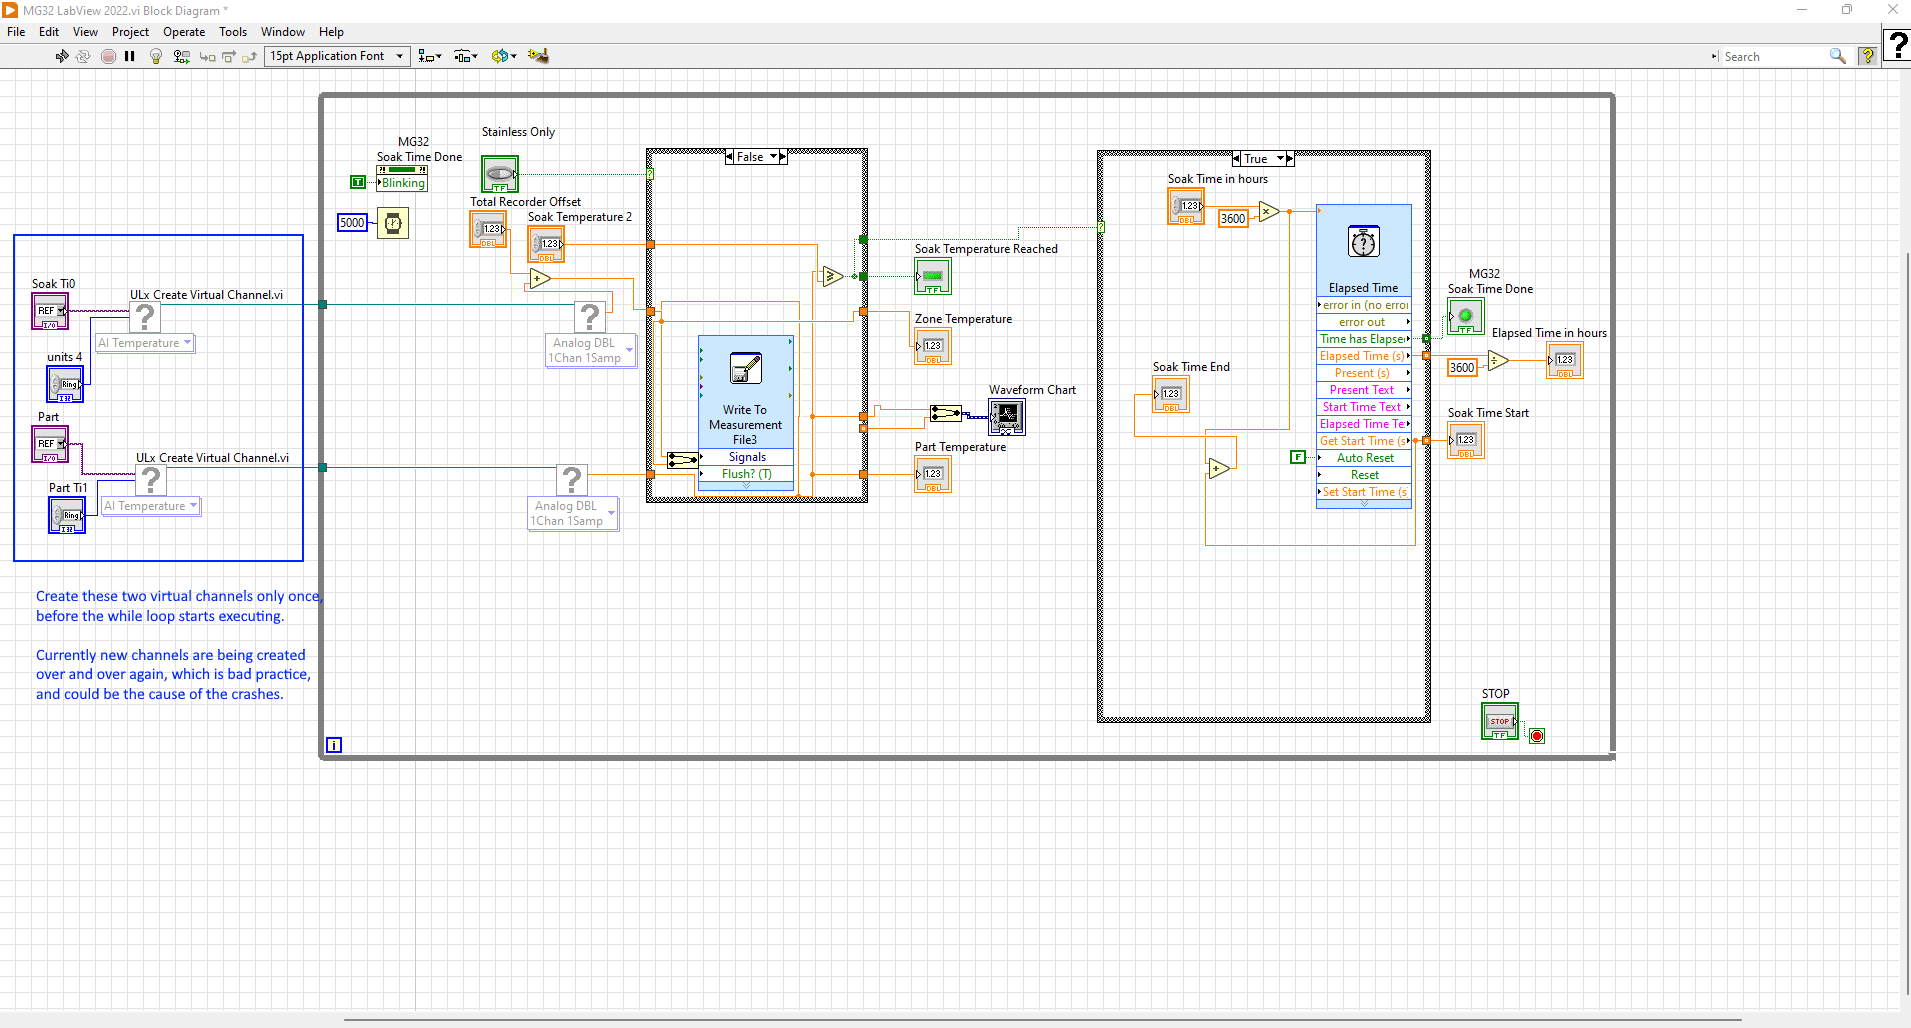
Task: Pause execution using the pause icon
Action: 130,56
